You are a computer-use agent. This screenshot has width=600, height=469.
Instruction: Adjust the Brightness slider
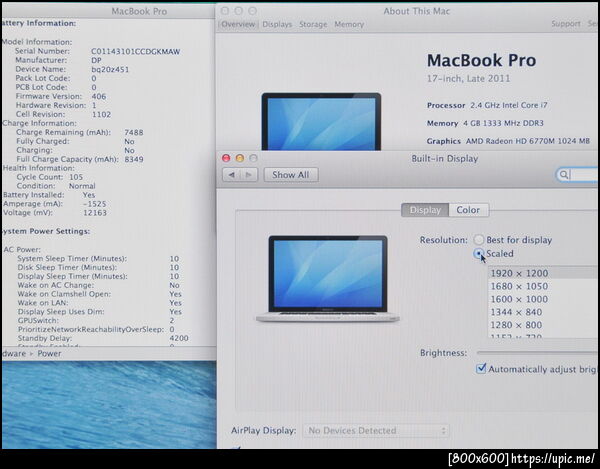coord(537,352)
